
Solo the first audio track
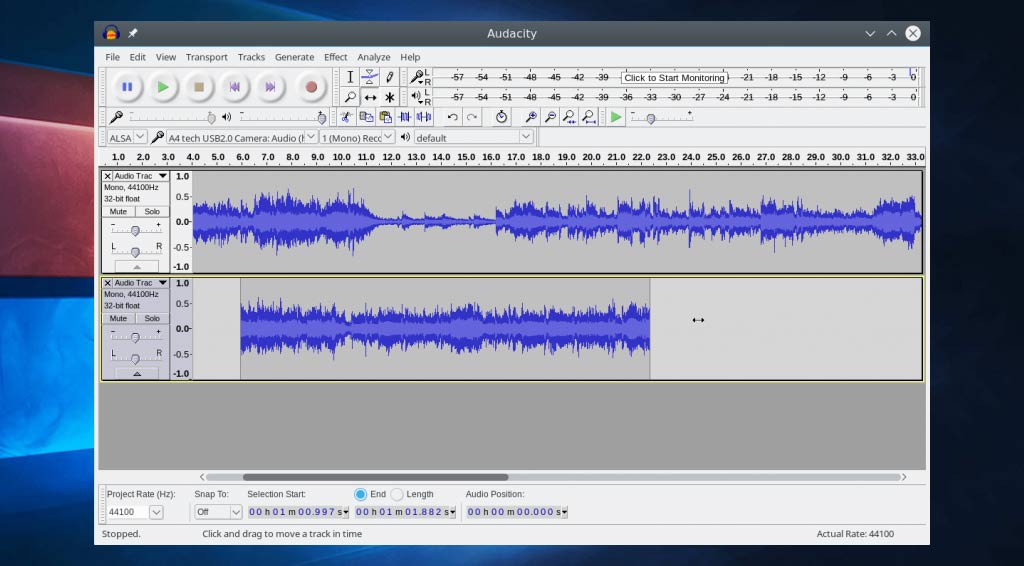[152, 212]
